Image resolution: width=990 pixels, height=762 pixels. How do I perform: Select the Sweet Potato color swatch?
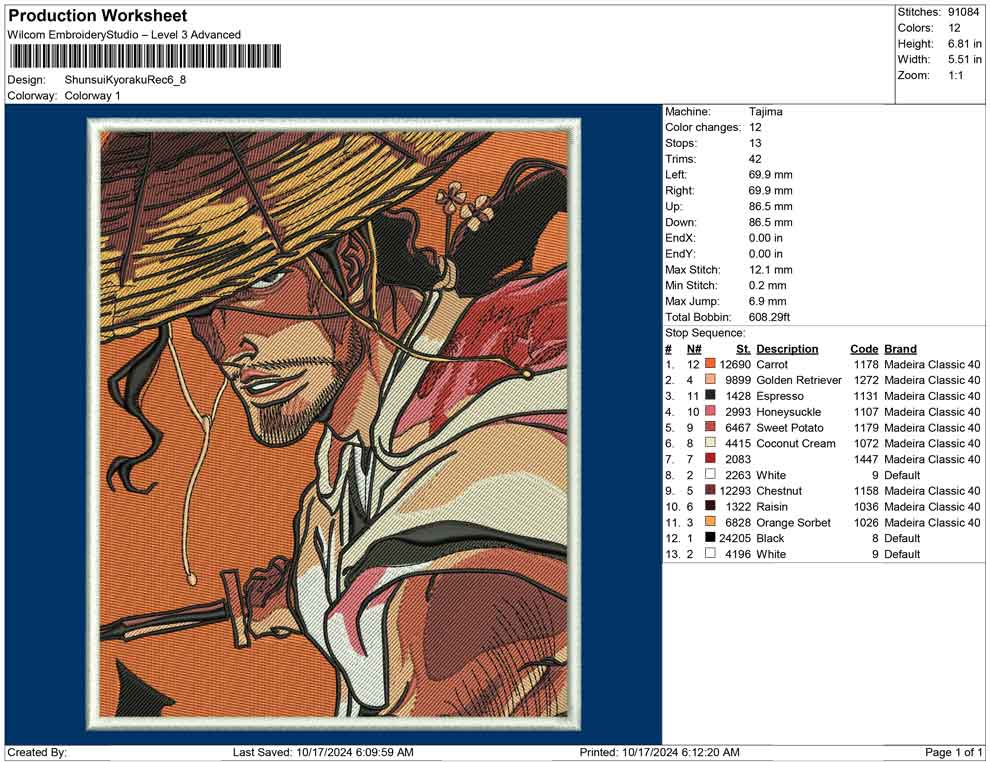pyautogui.click(x=710, y=427)
